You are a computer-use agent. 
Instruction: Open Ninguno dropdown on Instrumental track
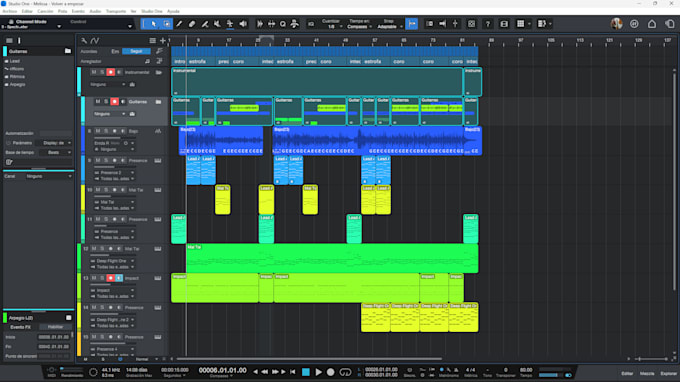108,85
